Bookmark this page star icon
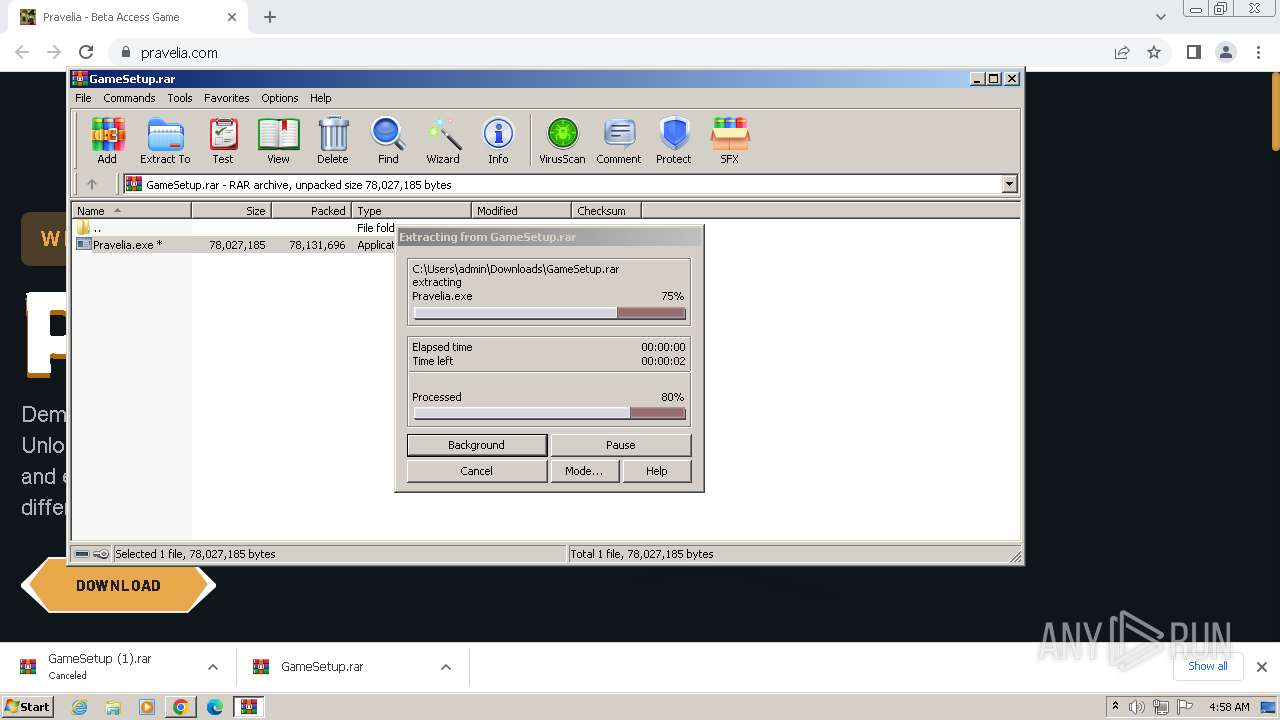Screen dimensions: 1280x720 coord(1154,52)
